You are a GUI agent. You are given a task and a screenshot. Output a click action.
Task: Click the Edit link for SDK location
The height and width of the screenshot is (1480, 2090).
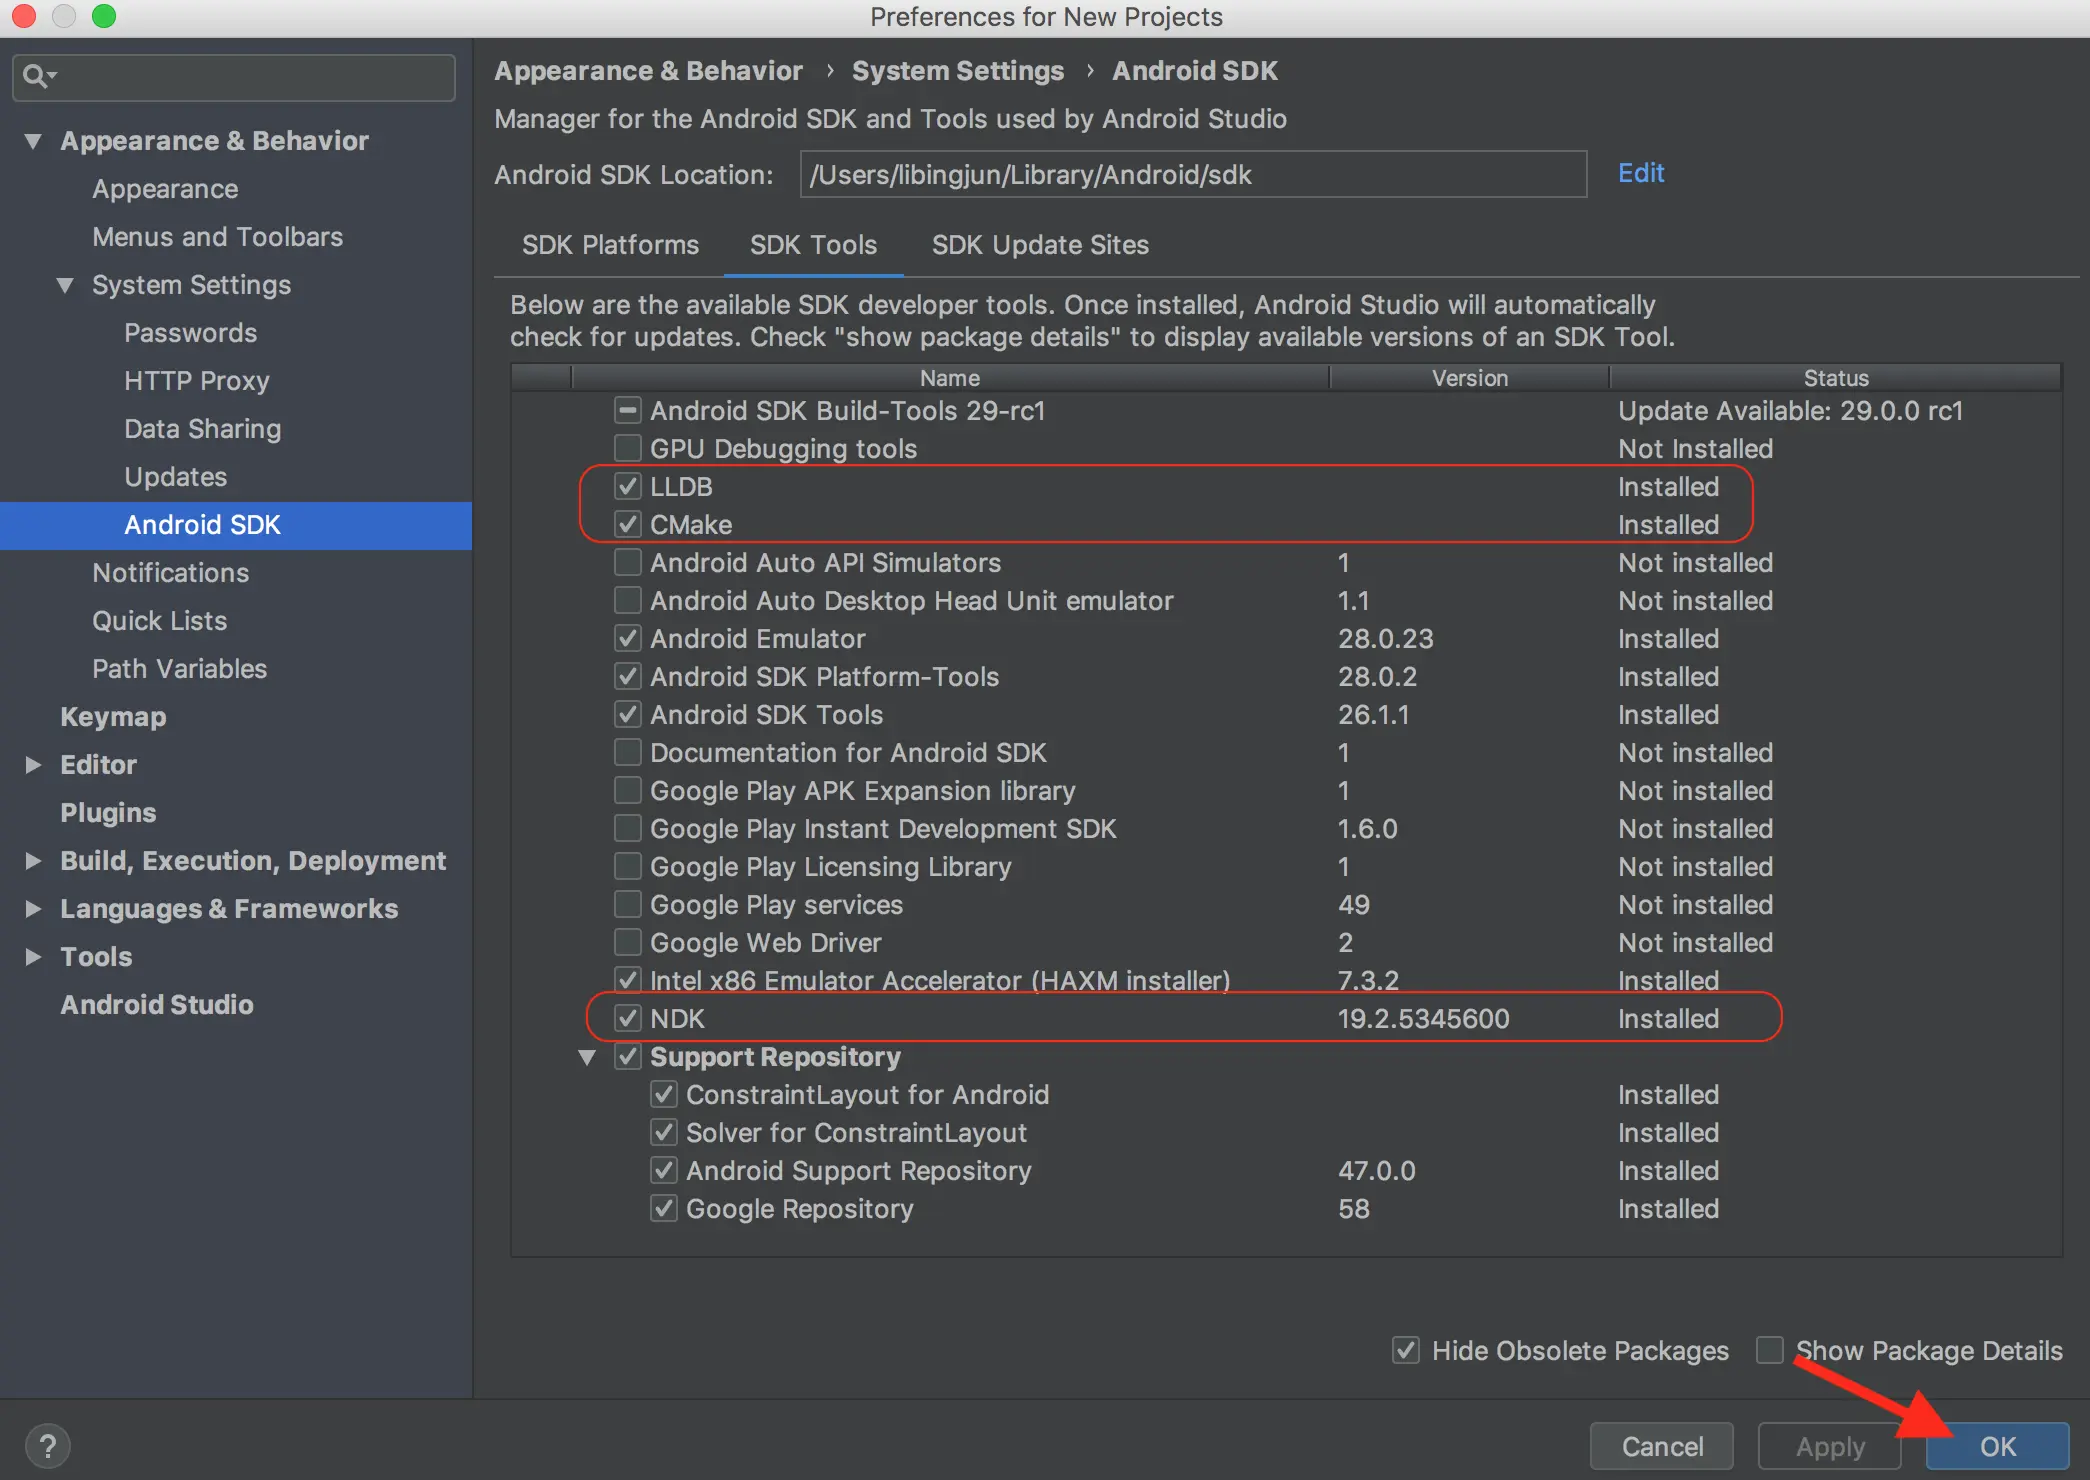1641,173
